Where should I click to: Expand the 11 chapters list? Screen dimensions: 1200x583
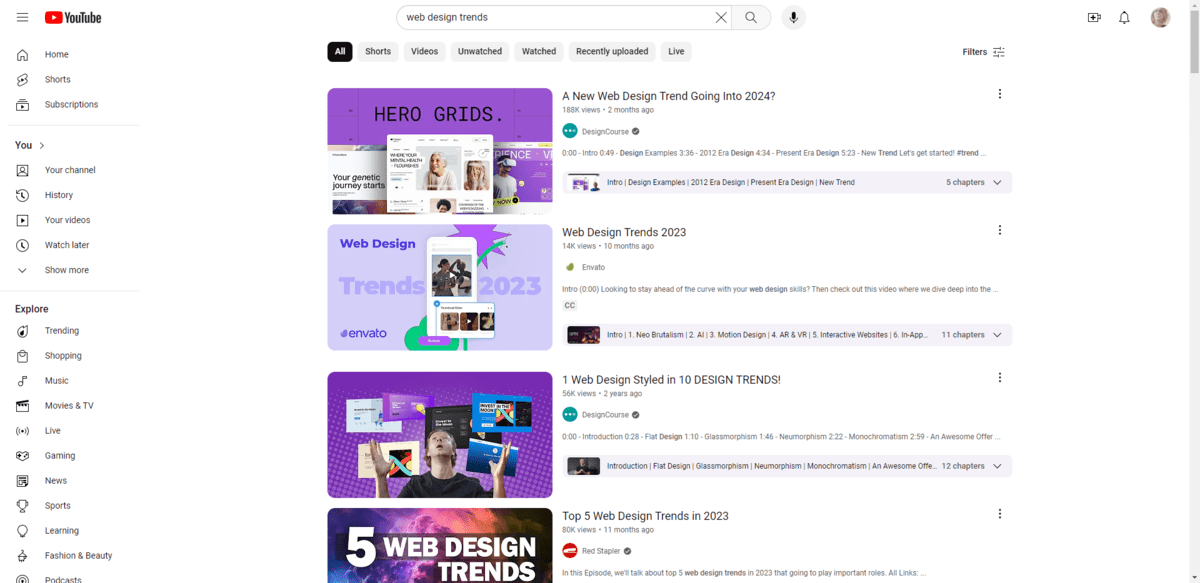coord(996,335)
